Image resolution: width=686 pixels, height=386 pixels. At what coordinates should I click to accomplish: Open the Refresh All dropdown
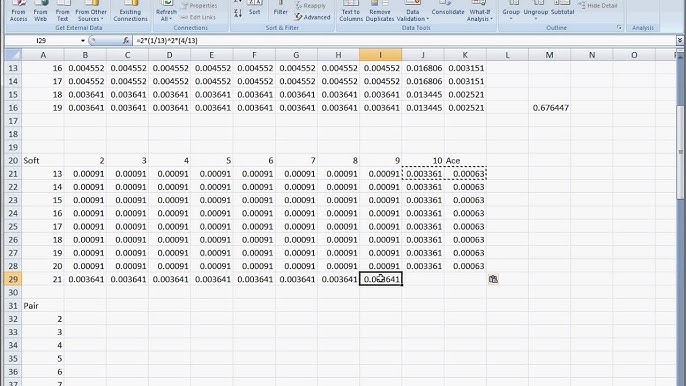[166, 11]
